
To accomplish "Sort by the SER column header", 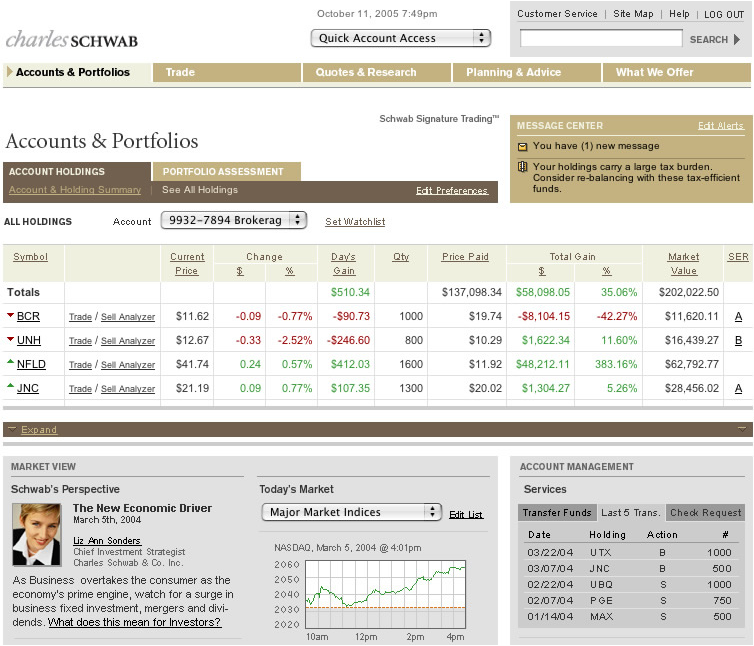I will 738,257.
